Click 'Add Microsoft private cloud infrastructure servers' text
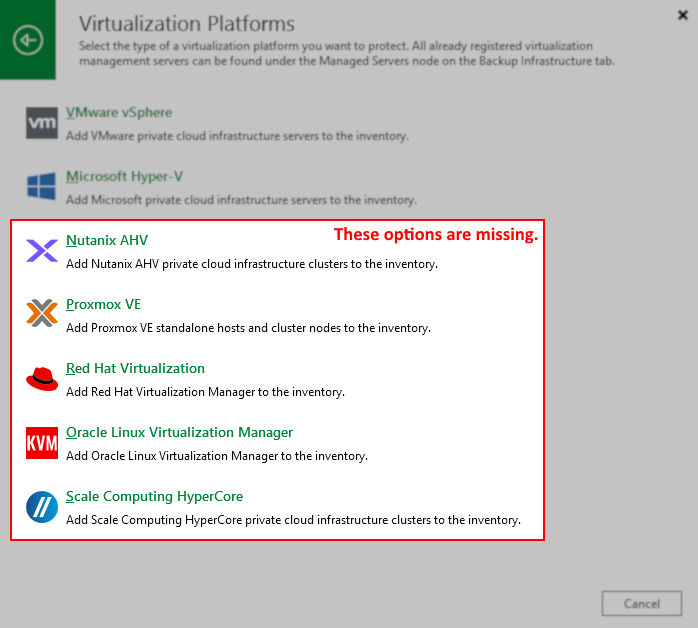This screenshot has width=698, height=628. (x=241, y=200)
